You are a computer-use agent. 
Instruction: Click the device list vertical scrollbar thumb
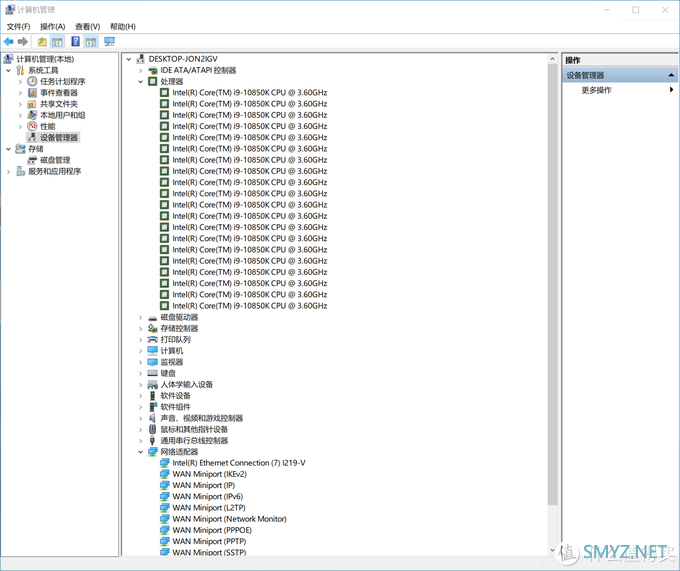coord(552,285)
